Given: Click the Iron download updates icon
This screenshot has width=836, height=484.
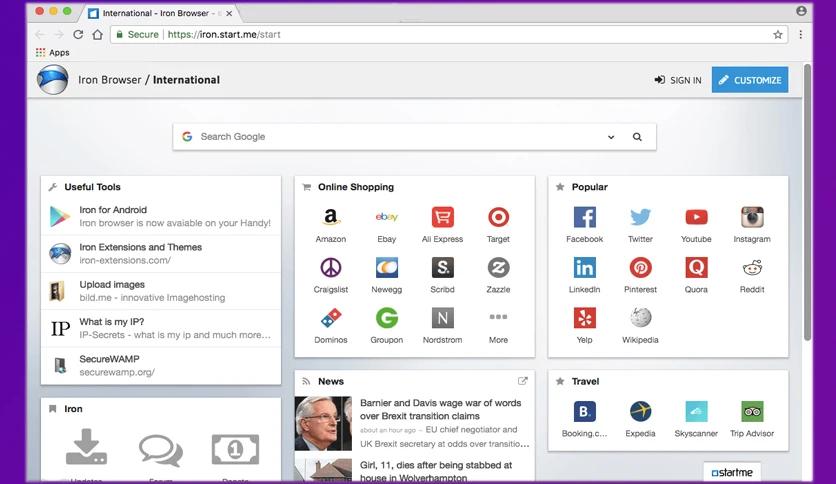Looking at the screenshot, I should coord(86,447).
